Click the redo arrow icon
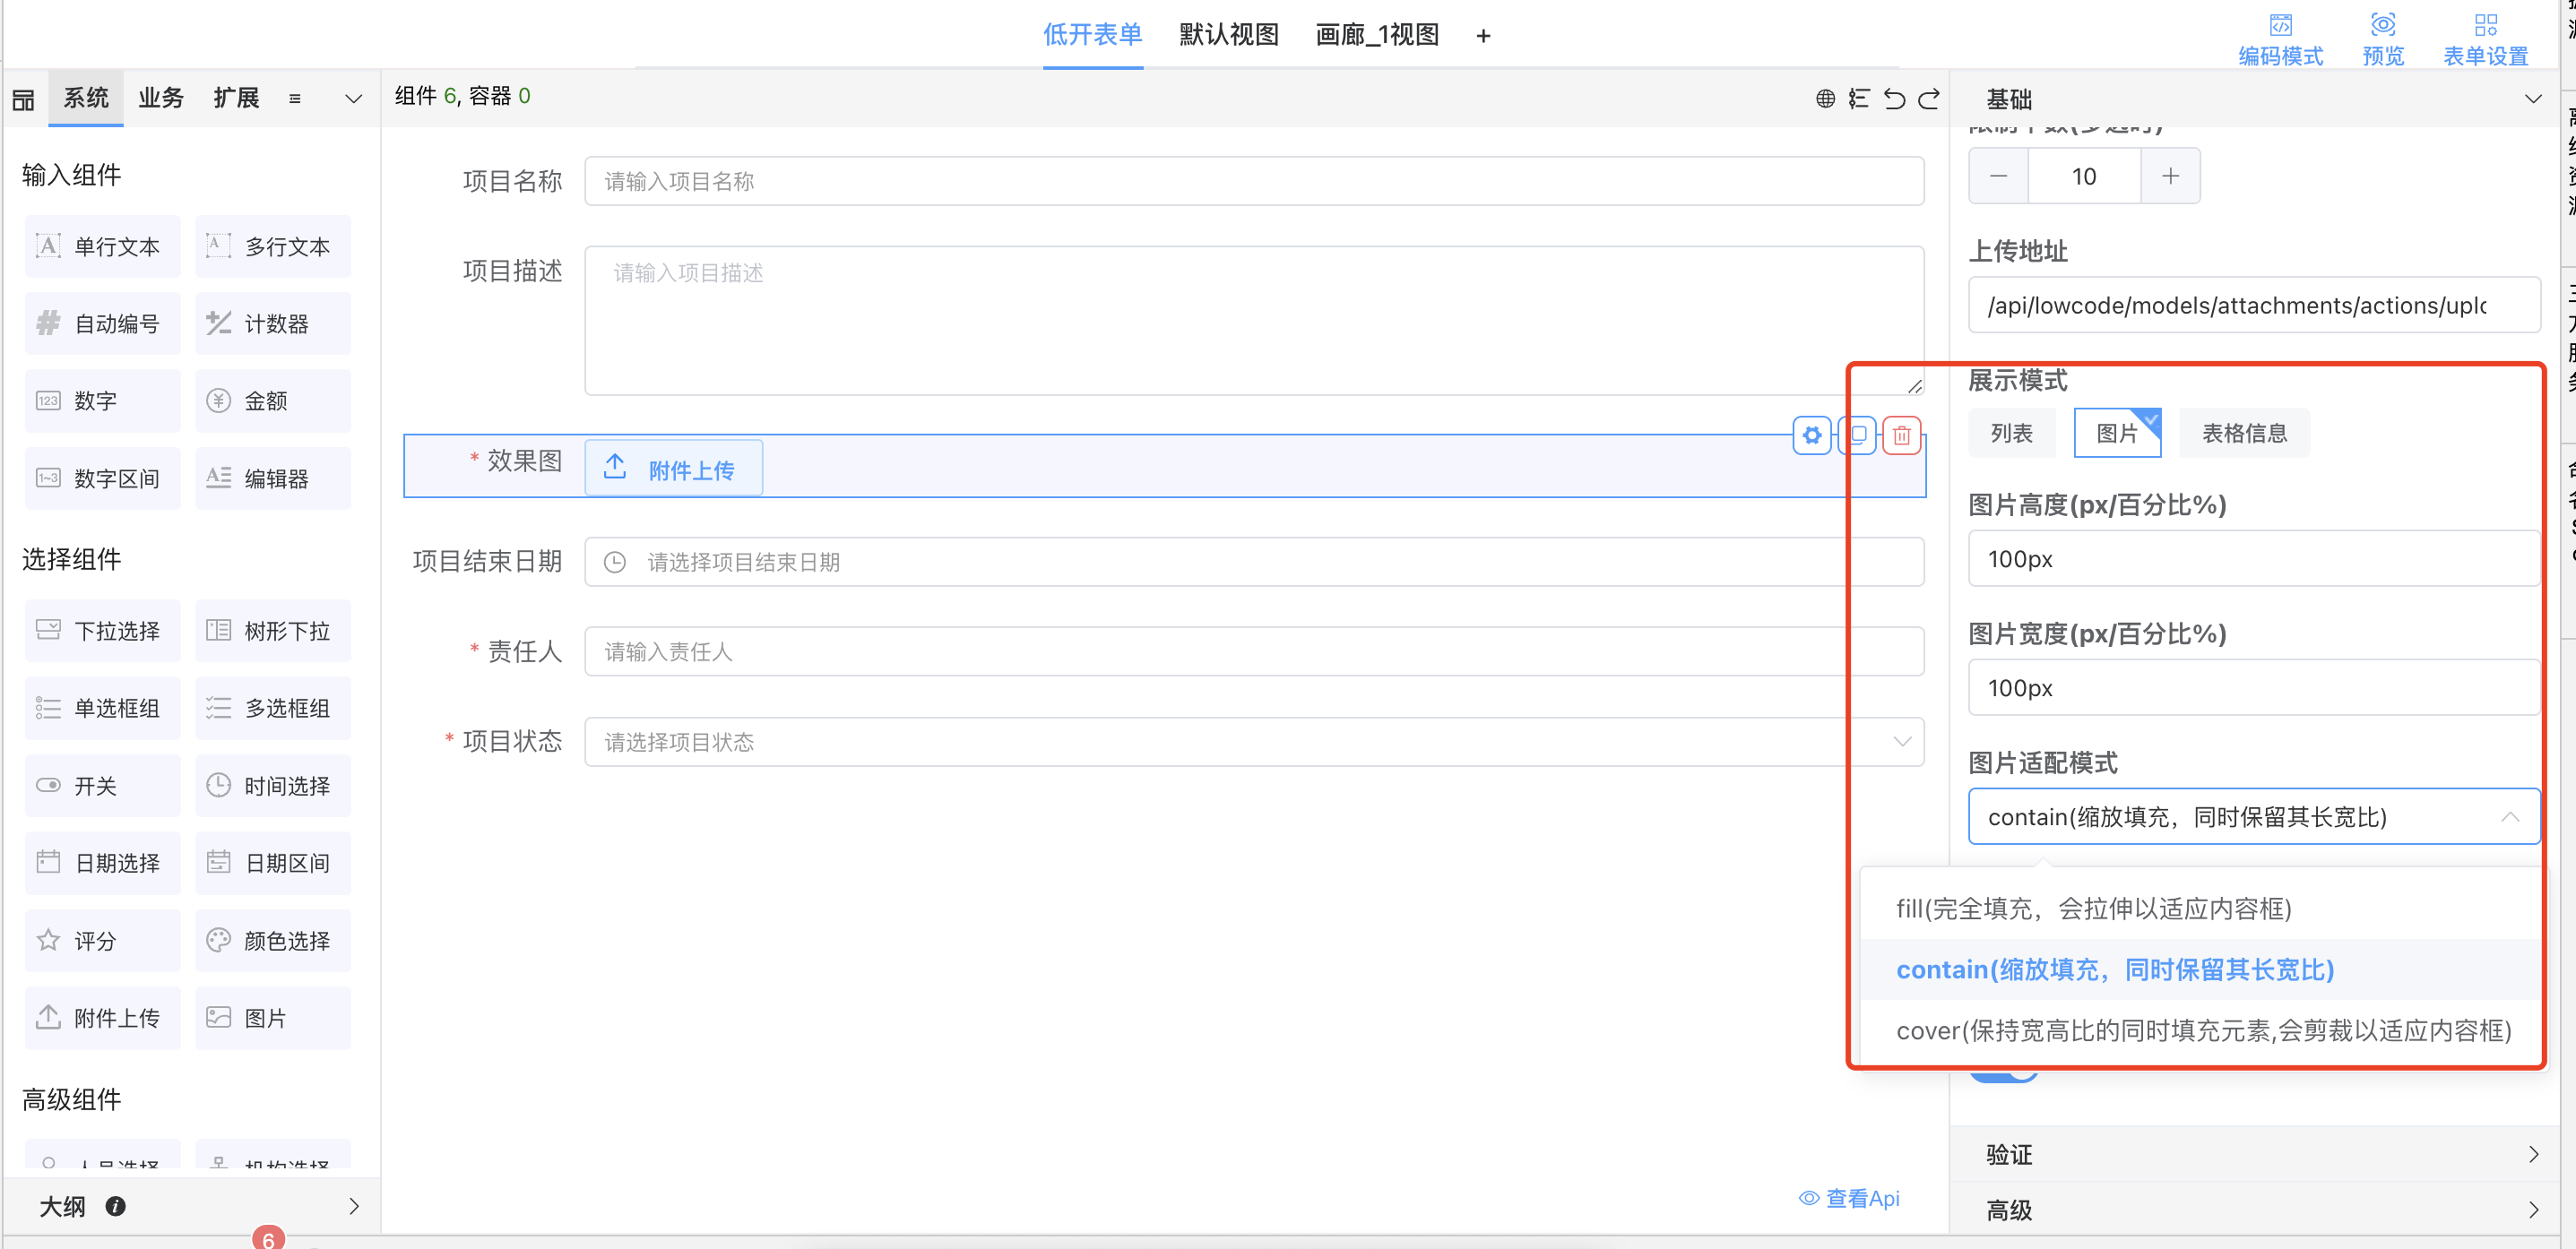Screen dimensions: 2576x1249 [1929, 98]
